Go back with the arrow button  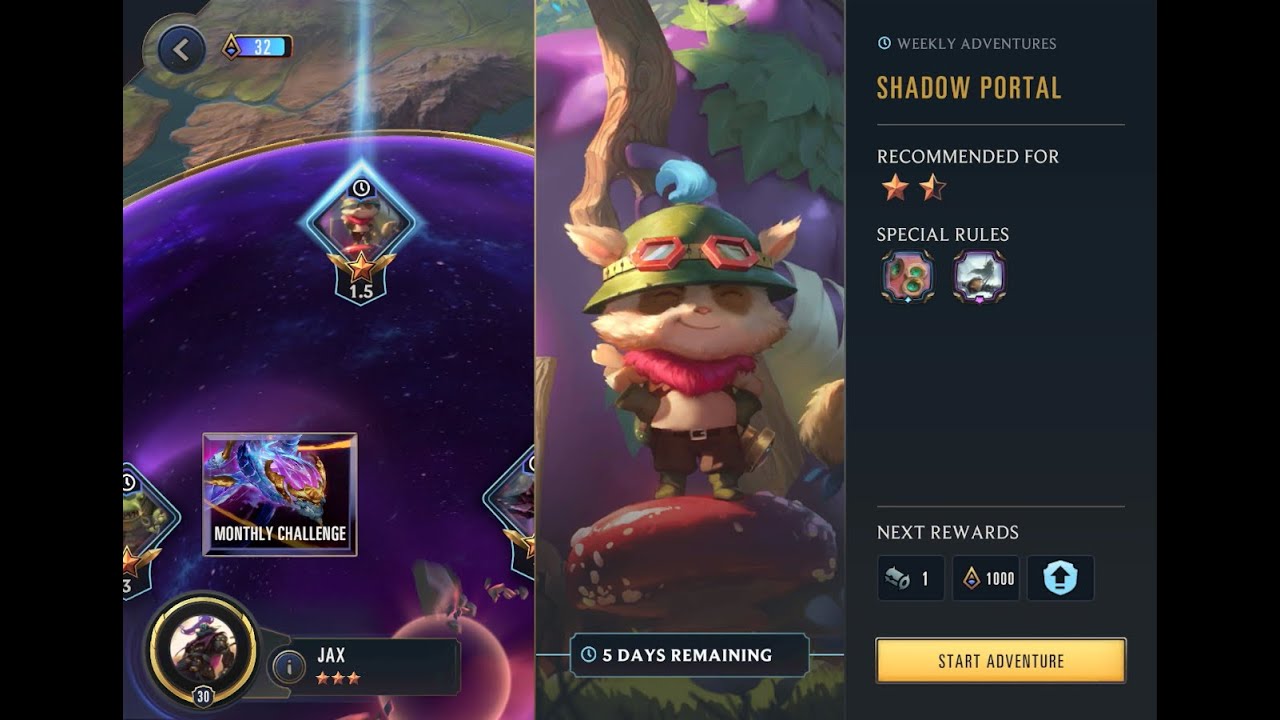[x=181, y=49]
